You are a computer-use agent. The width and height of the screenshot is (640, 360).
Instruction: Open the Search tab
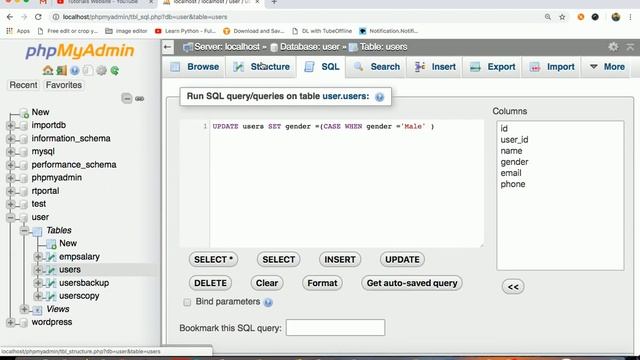tap(376, 67)
